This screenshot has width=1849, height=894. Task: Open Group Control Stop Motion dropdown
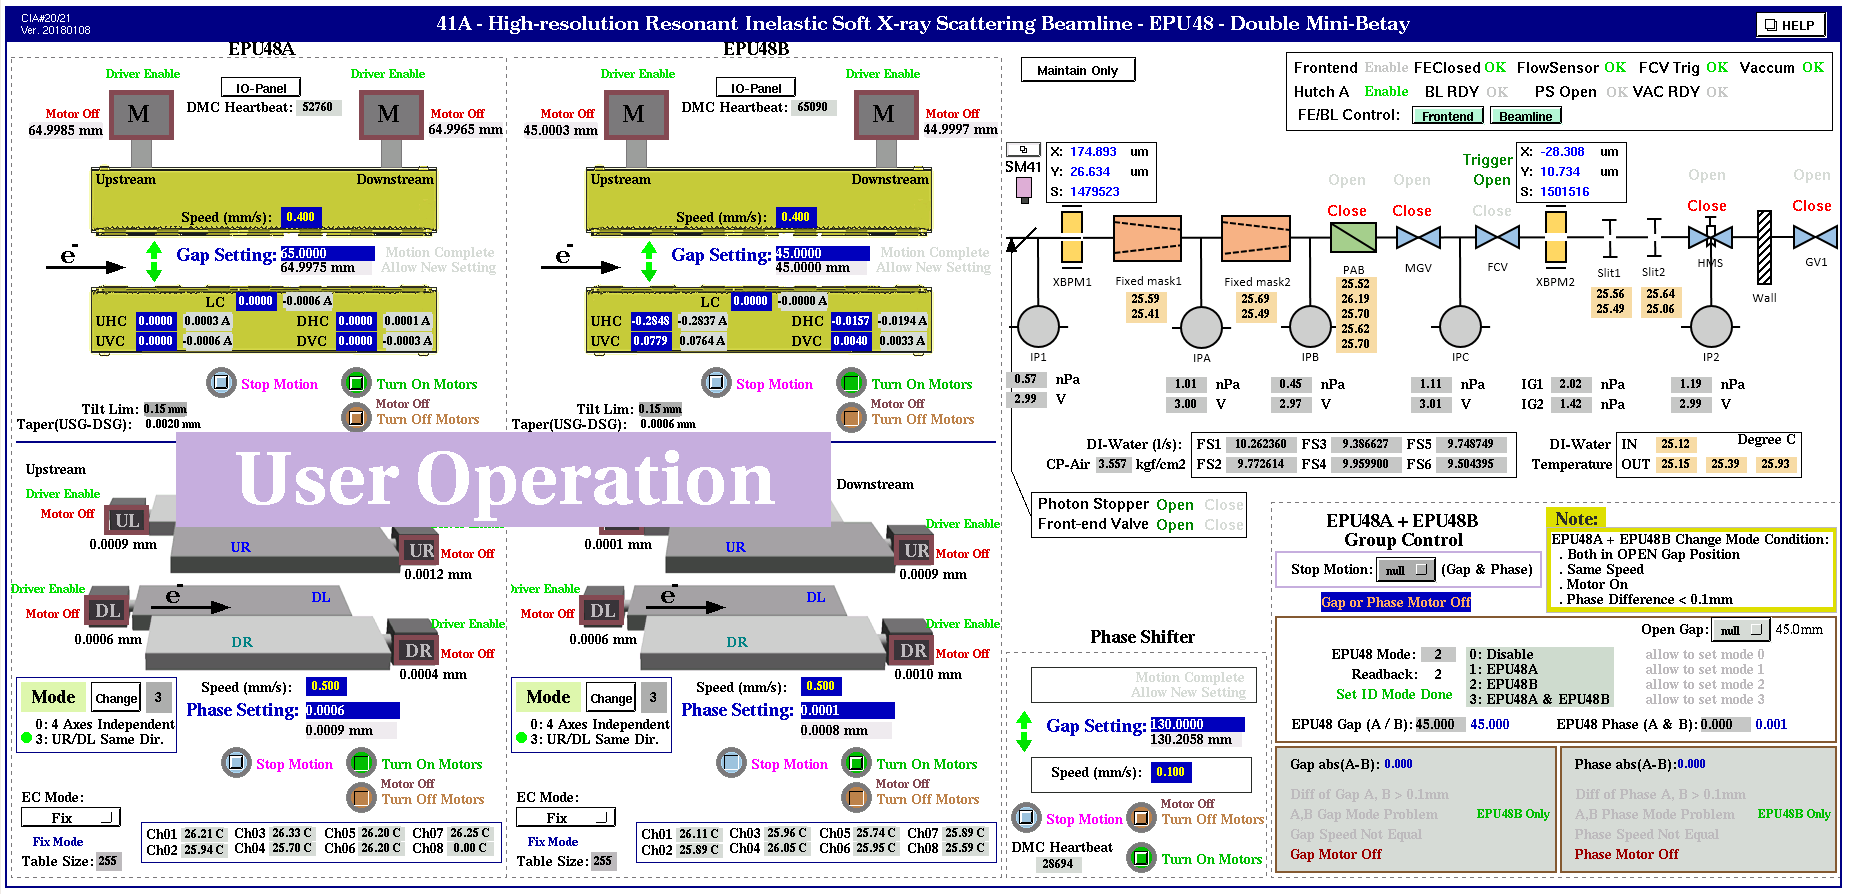pos(1404,570)
